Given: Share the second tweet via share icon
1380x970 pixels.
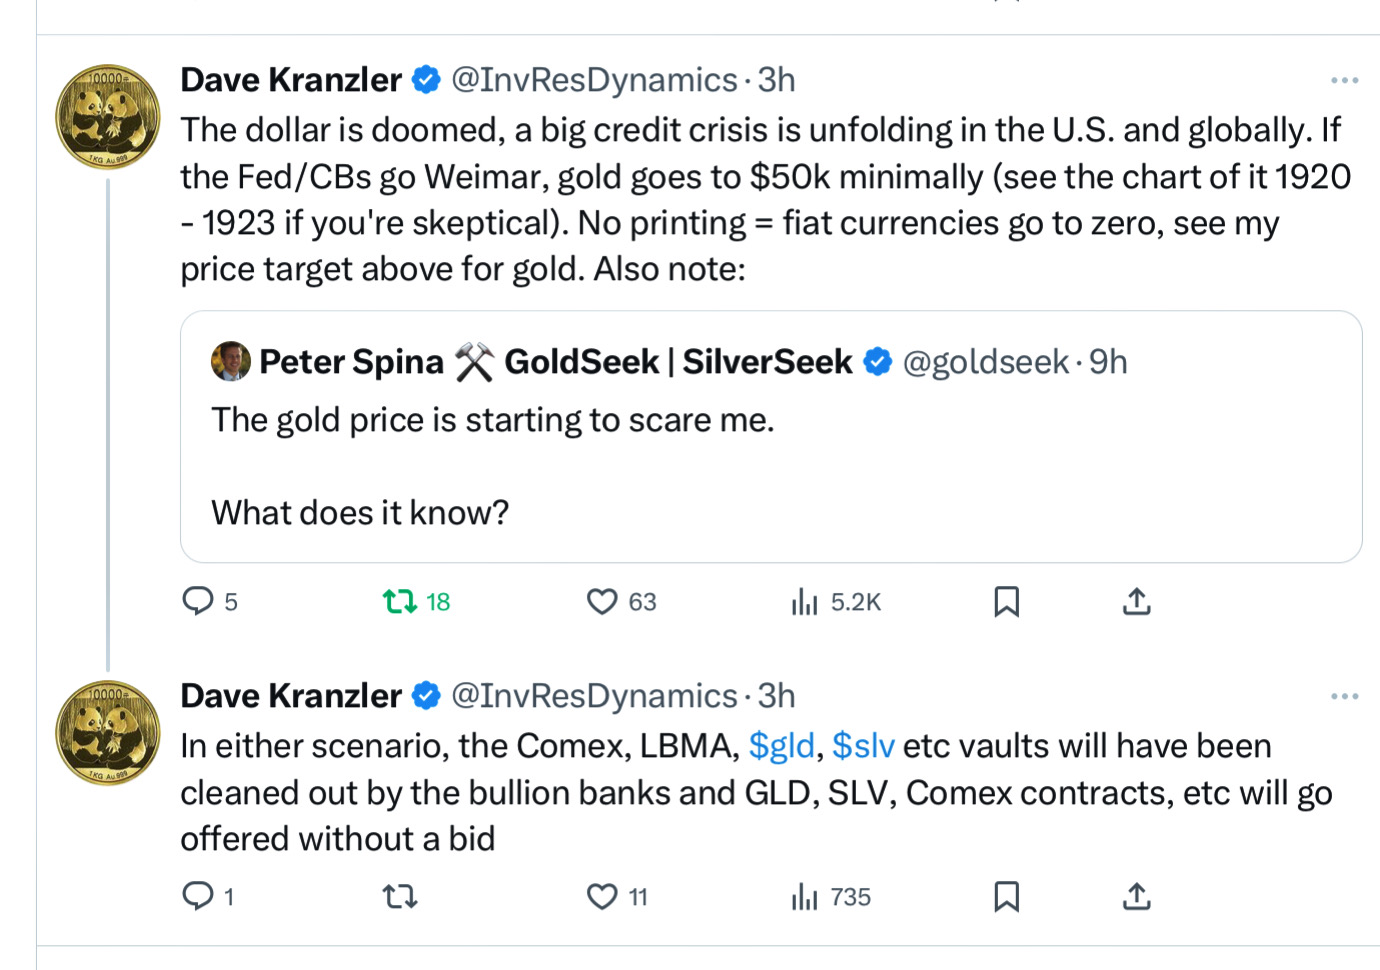Looking at the screenshot, I should tap(1136, 896).
